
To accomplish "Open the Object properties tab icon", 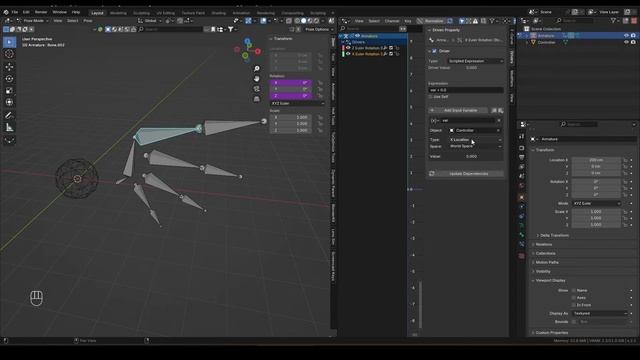I will (522, 197).
